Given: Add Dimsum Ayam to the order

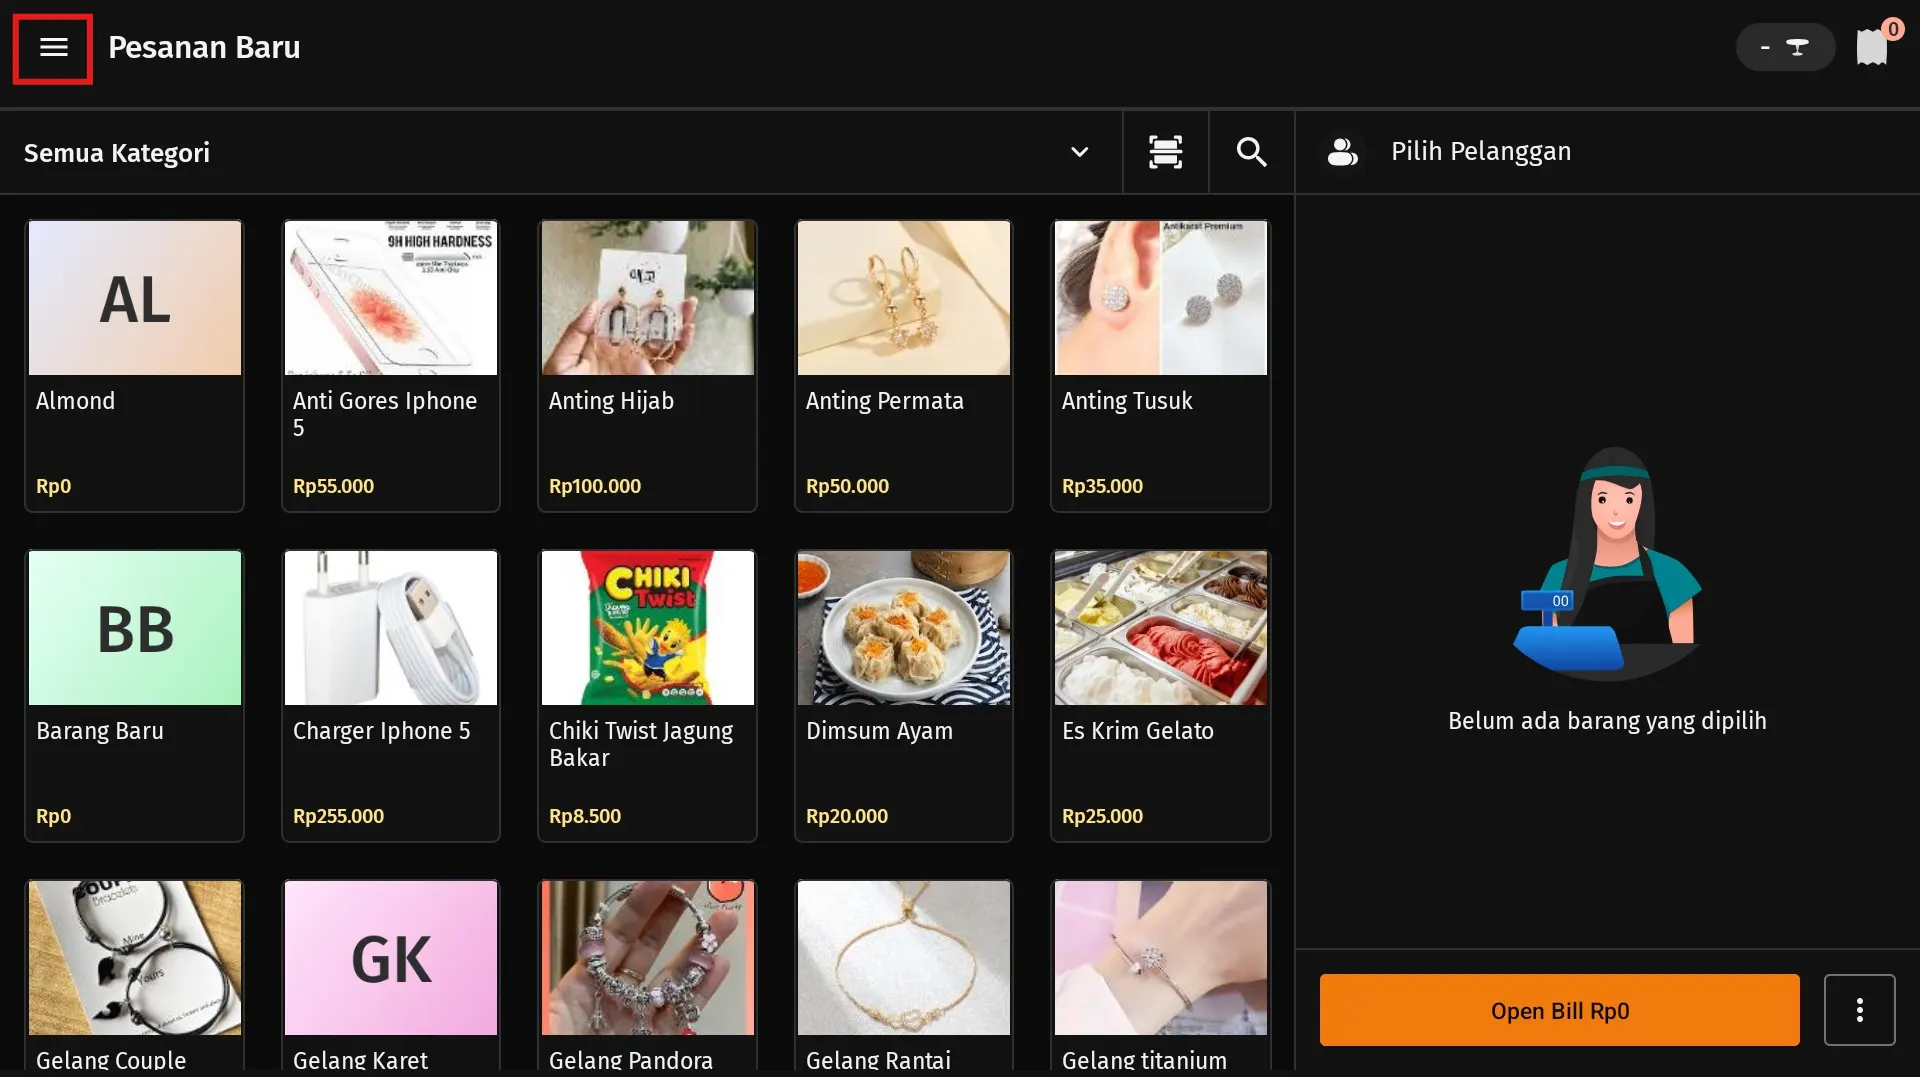Looking at the screenshot, I should [x=903, y=695].
